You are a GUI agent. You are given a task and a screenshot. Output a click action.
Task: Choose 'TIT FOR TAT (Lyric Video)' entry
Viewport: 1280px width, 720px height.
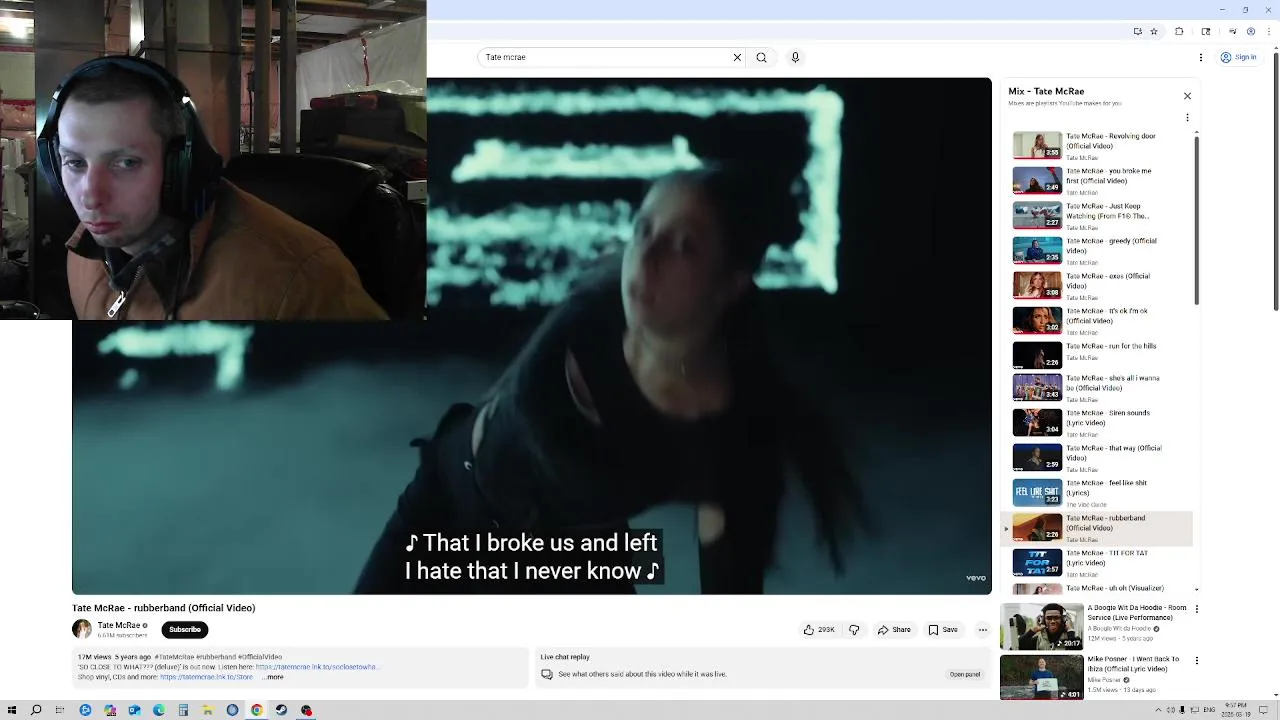[1097, 562]
